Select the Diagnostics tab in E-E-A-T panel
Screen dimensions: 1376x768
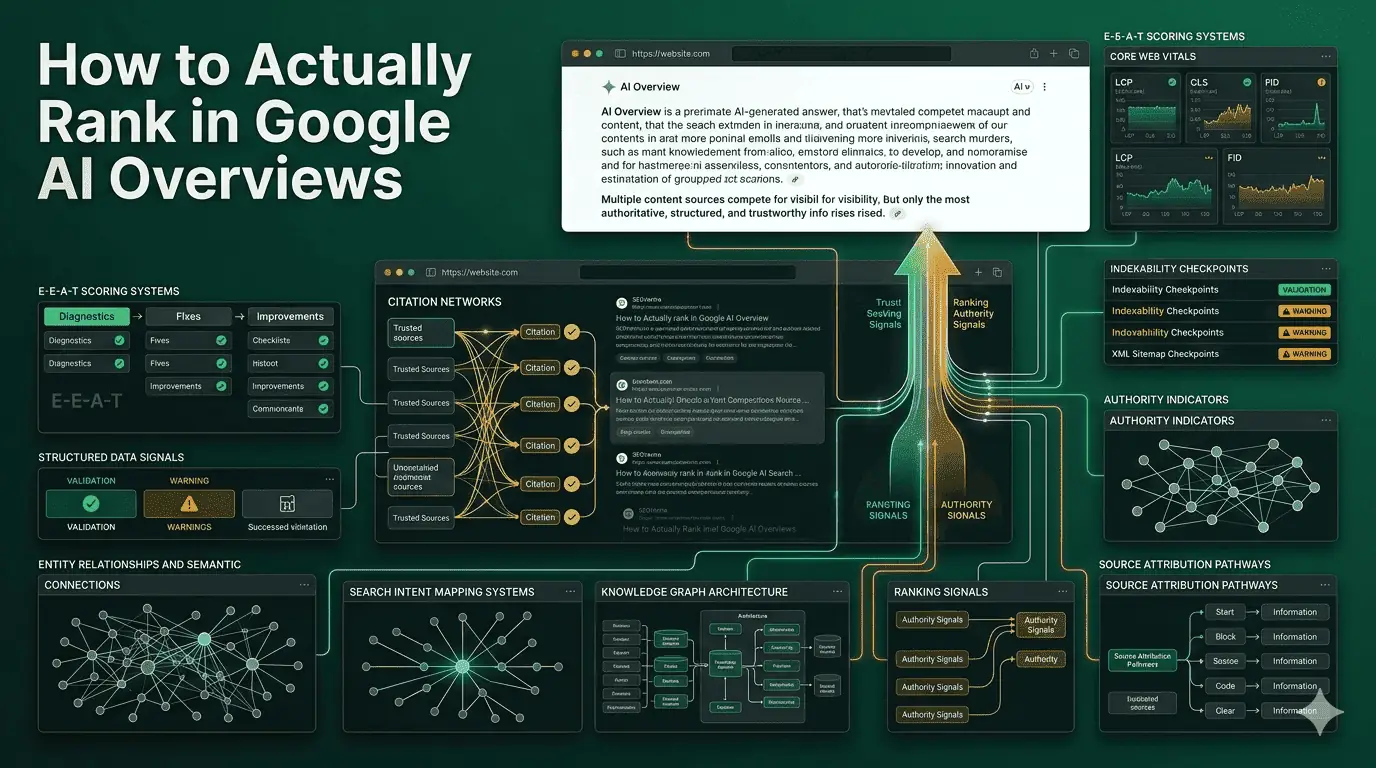click(x=87, y=316)
